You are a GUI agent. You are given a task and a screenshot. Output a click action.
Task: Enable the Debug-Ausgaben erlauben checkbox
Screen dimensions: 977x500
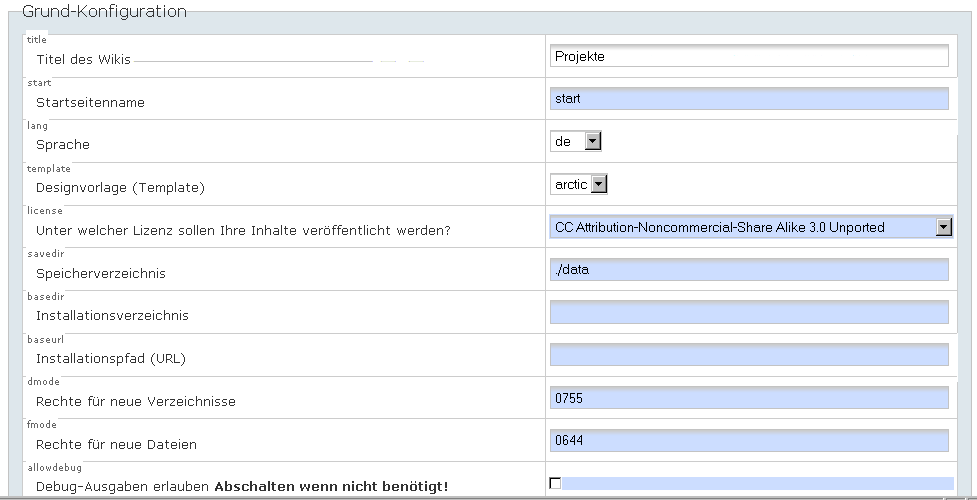click(555, 484)
